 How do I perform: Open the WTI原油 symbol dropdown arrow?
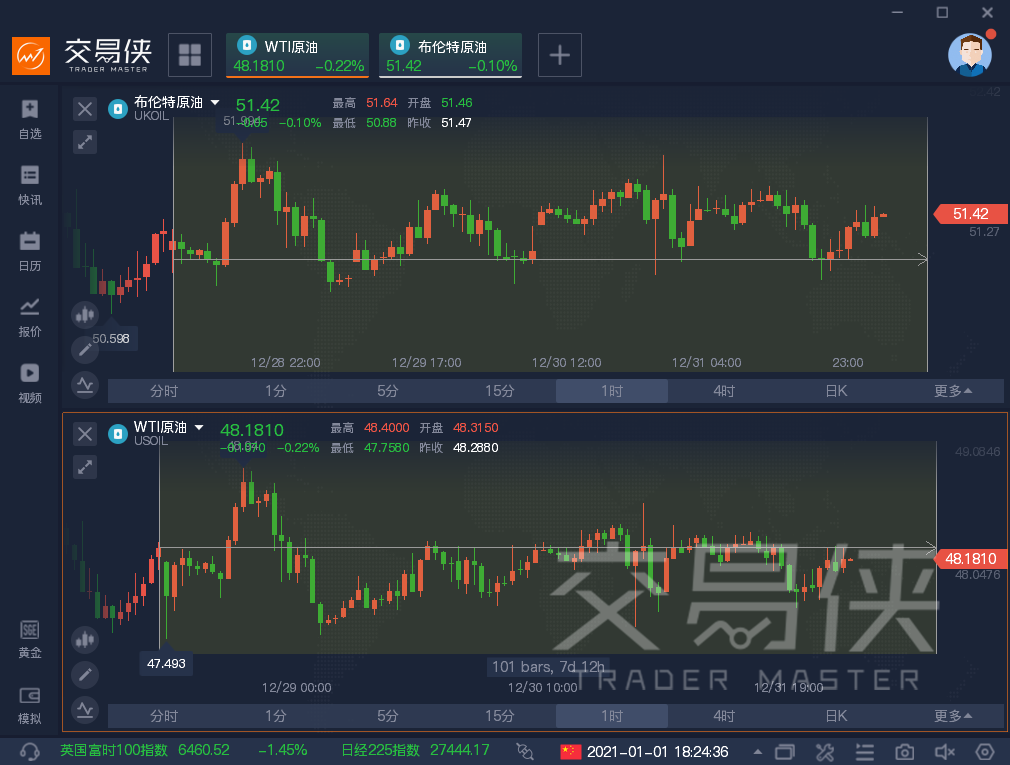[x=199, y=427]
